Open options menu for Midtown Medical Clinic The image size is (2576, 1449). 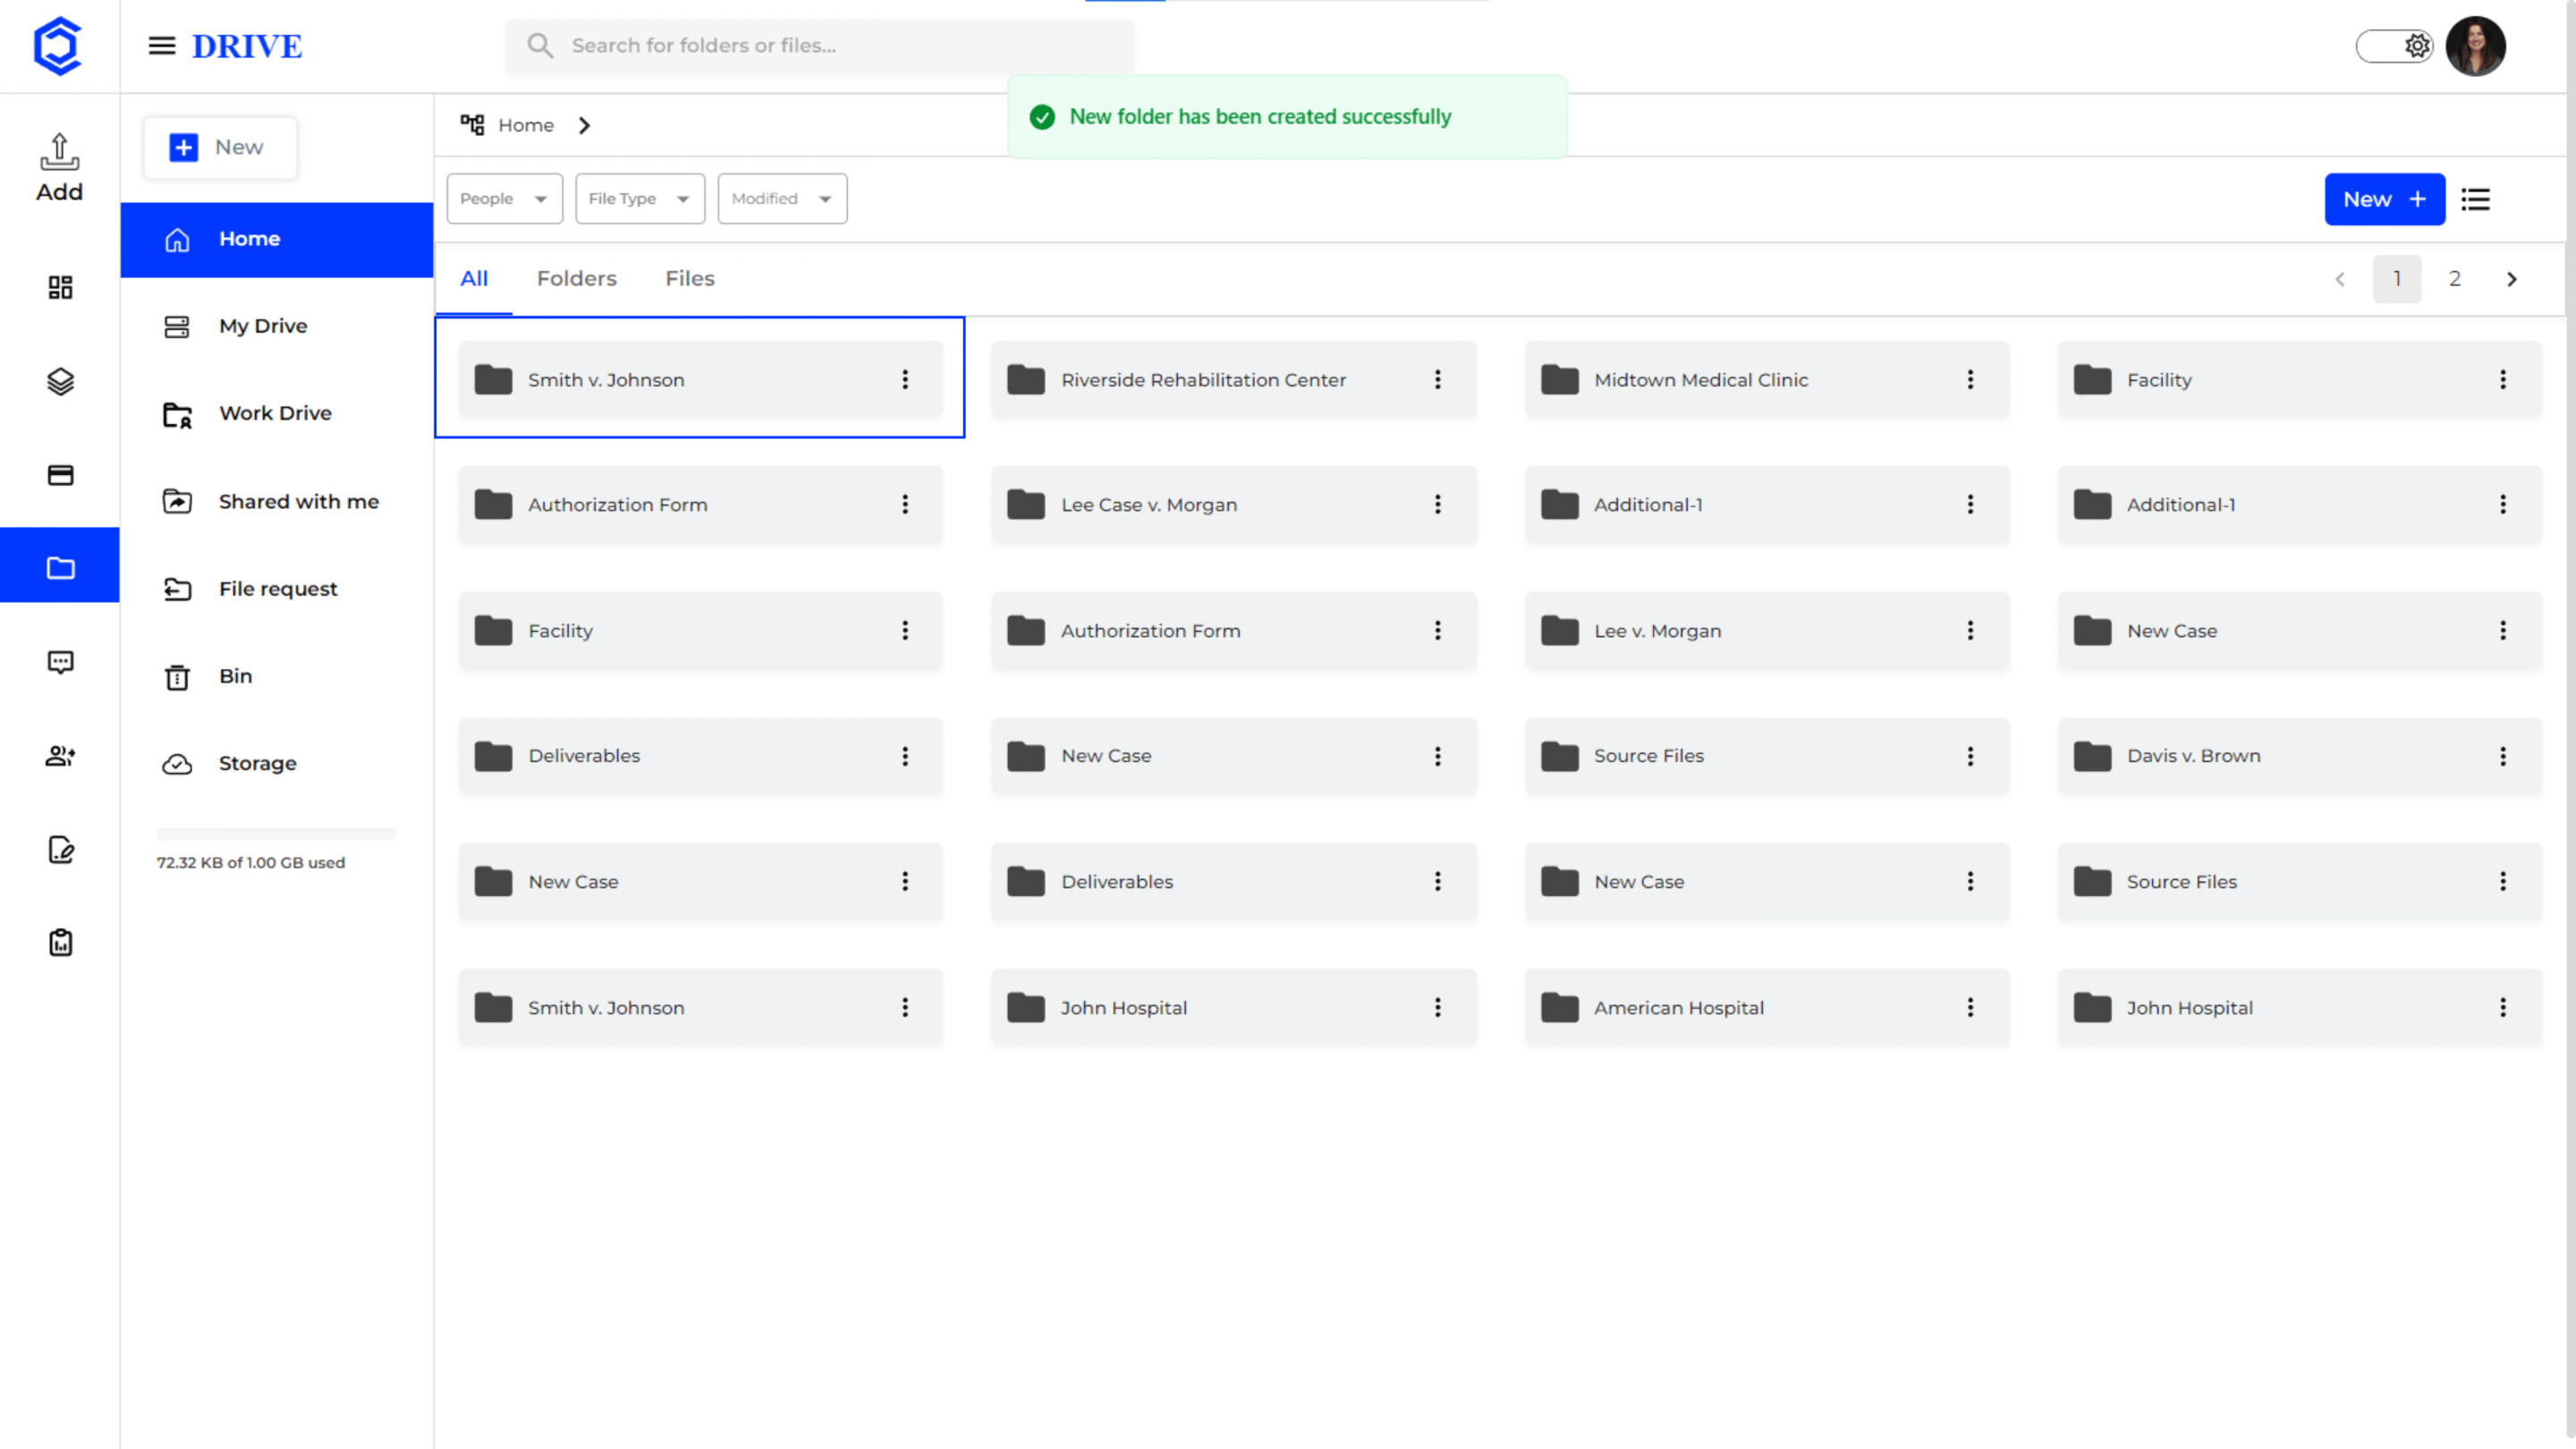click(1970, 379)
